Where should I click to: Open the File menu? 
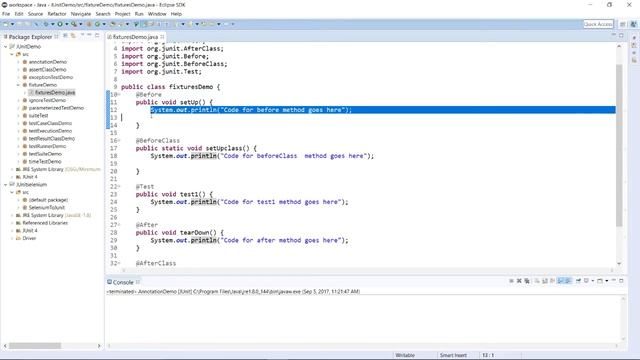click(x=6, y=14)
